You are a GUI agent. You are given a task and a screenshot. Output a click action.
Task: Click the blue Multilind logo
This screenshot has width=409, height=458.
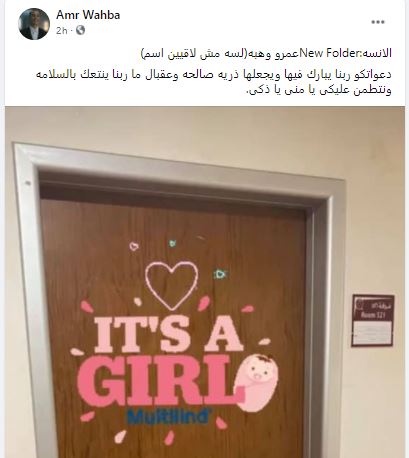click(168, 417)
